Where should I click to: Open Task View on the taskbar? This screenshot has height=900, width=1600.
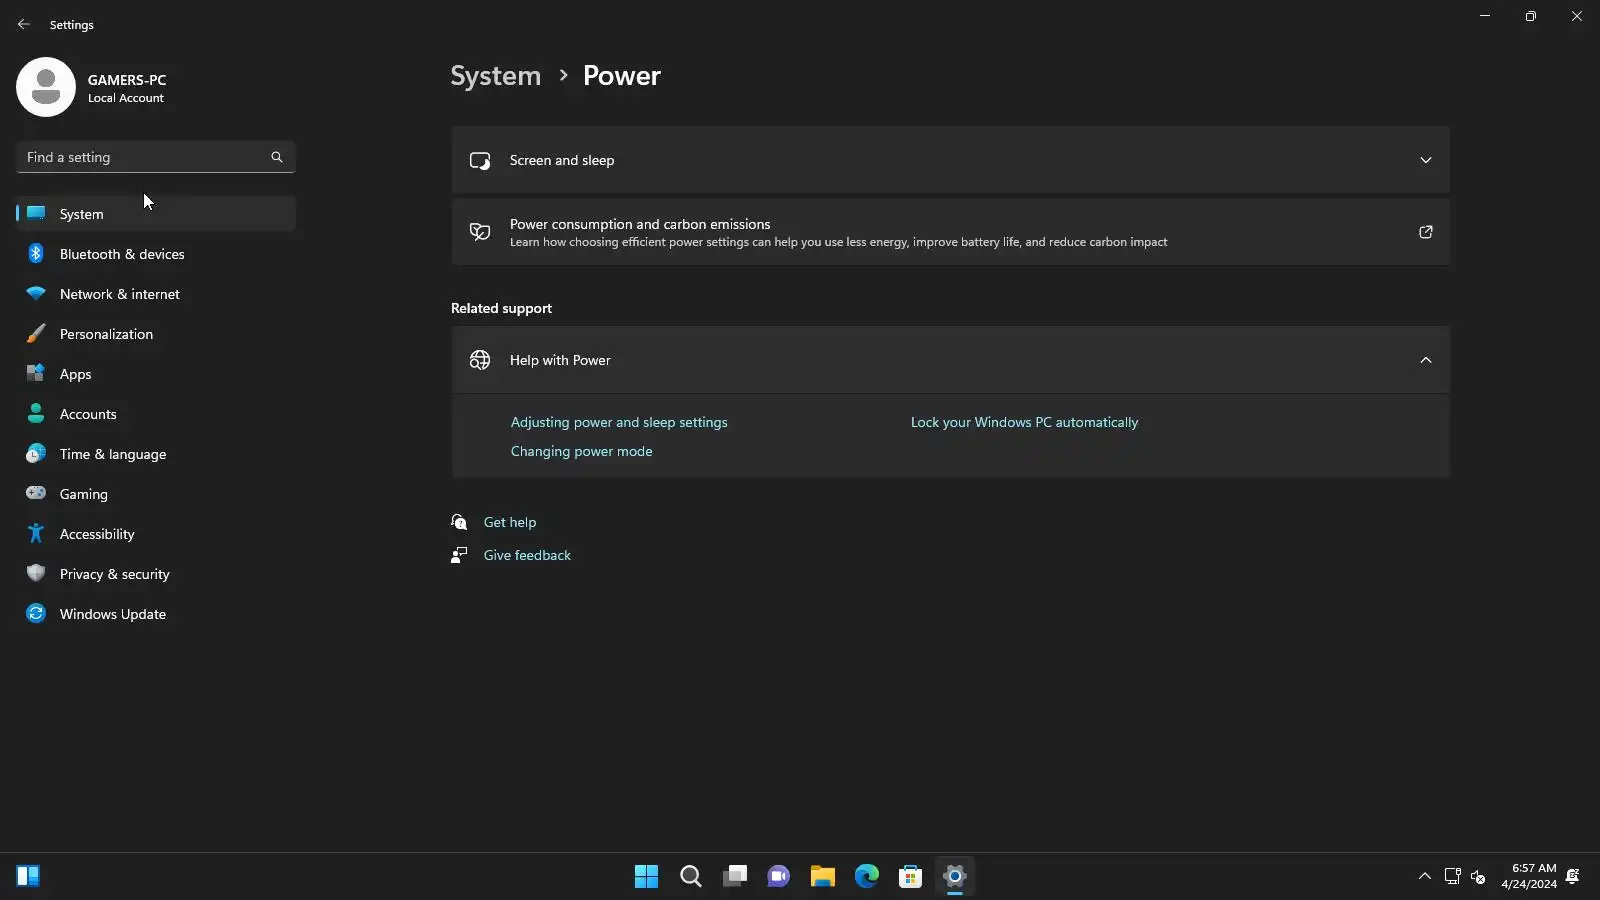point(735,876)
